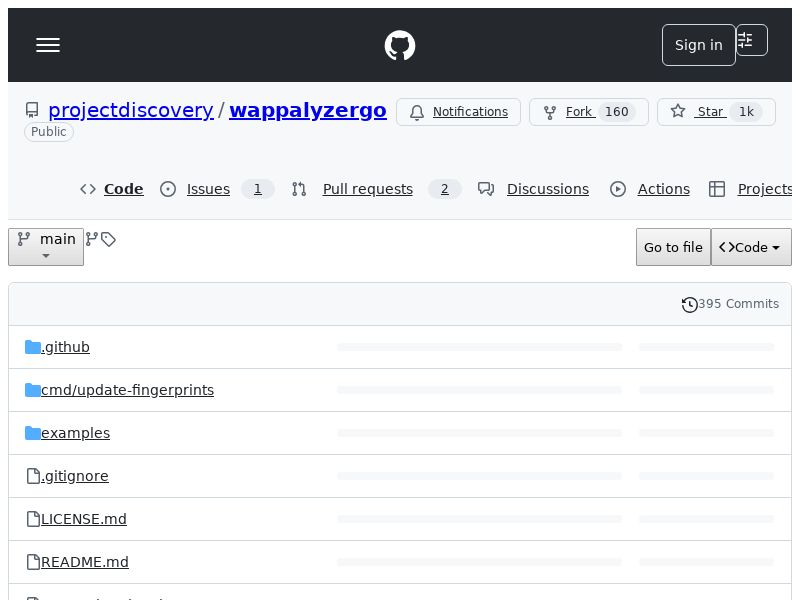Click the .github folder icon

[x=33, y=347]
